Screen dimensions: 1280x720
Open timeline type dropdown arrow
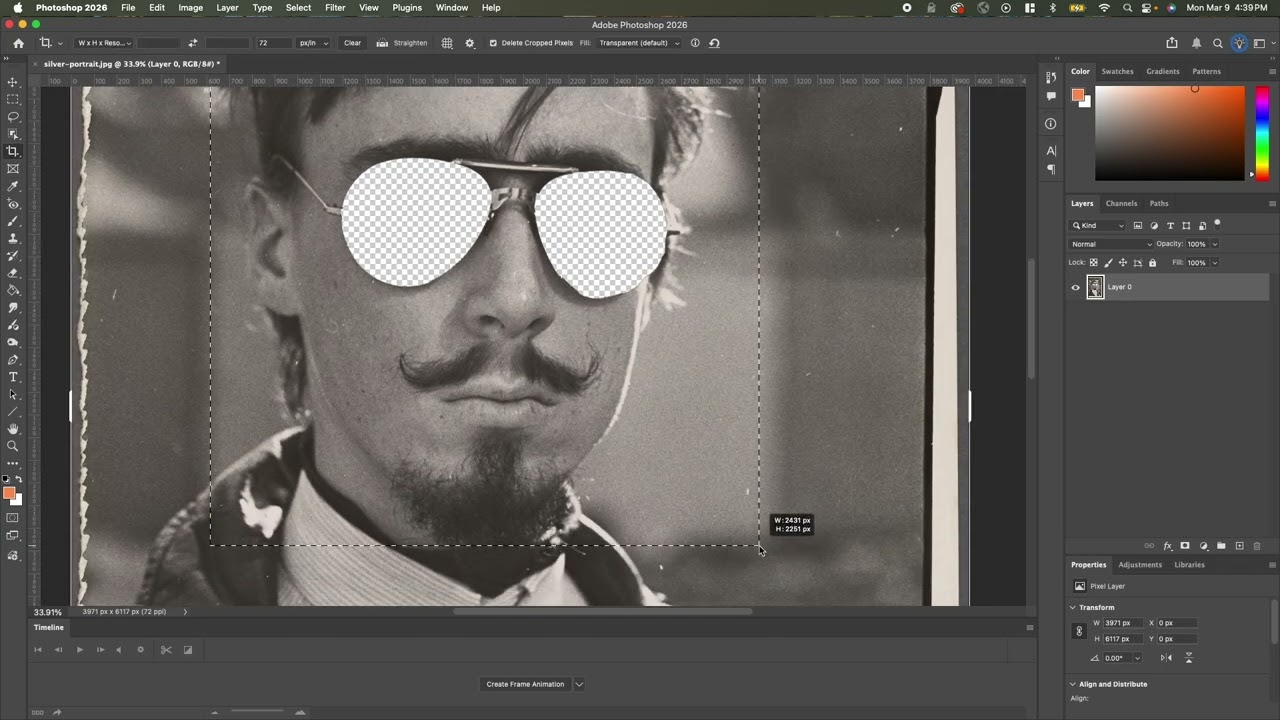point(579,684)
